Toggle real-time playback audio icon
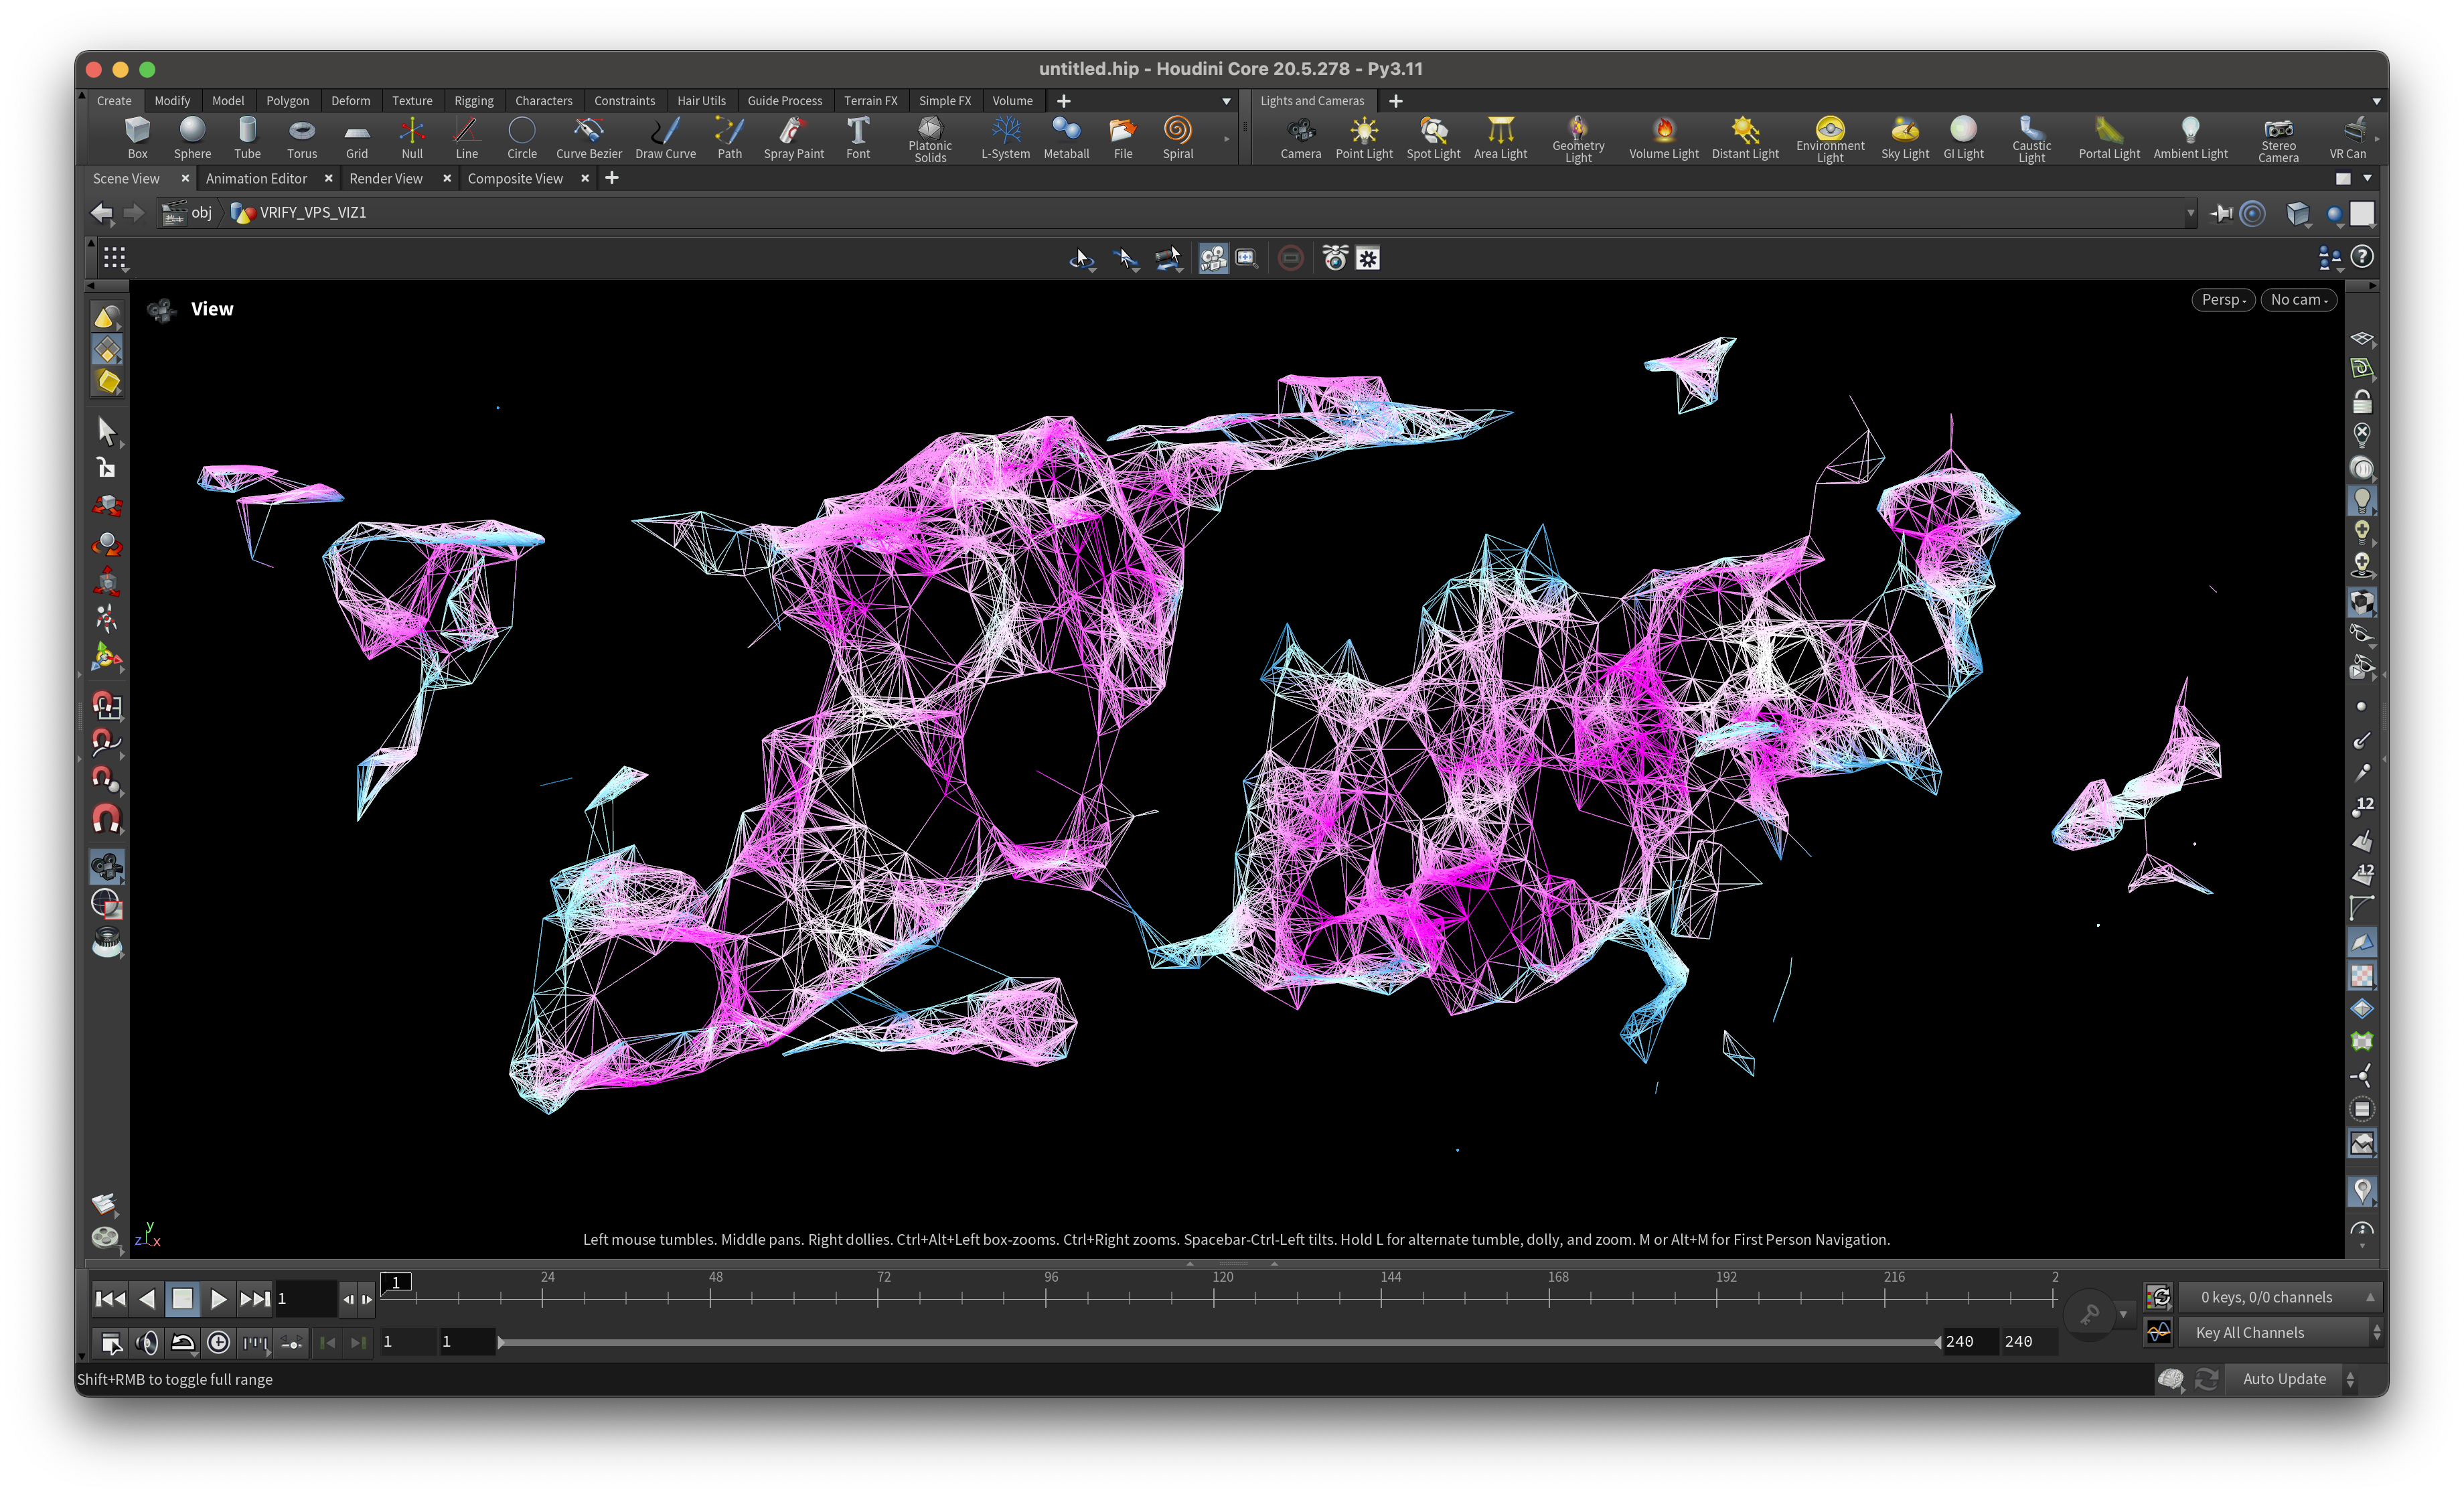Image resolution: width=2464 pixels, height=1496 pixels. (x=147, y=1343)
